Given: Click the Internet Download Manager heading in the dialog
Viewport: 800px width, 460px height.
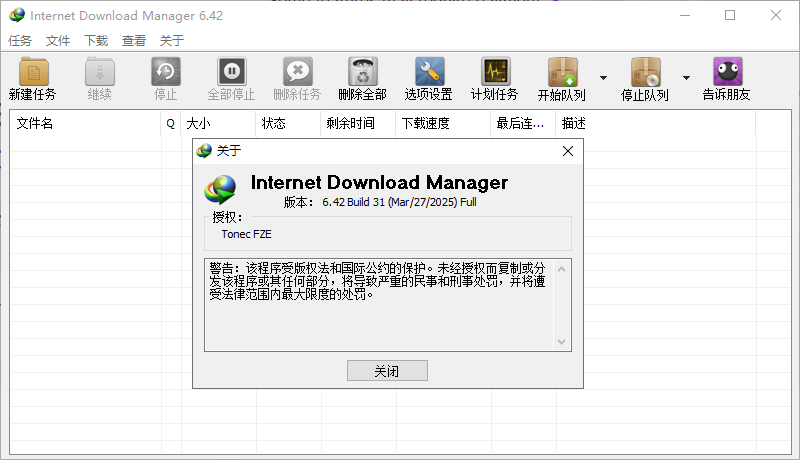Looking at the screenshot, I should (x=379, y=183).
